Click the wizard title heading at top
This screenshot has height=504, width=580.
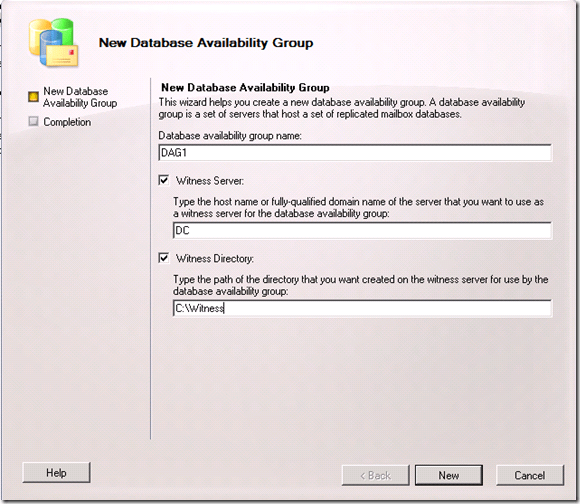pyautogui.click(x=206, y=43)
